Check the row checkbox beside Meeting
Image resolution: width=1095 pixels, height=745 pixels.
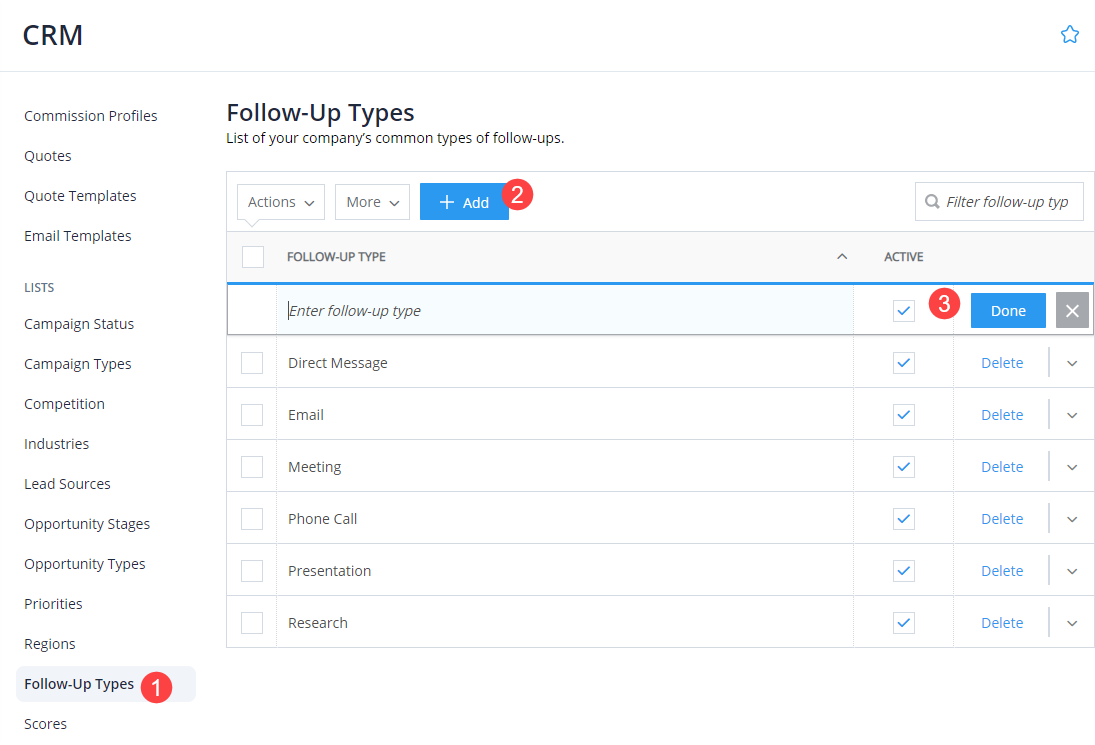[x=253, y=466]
